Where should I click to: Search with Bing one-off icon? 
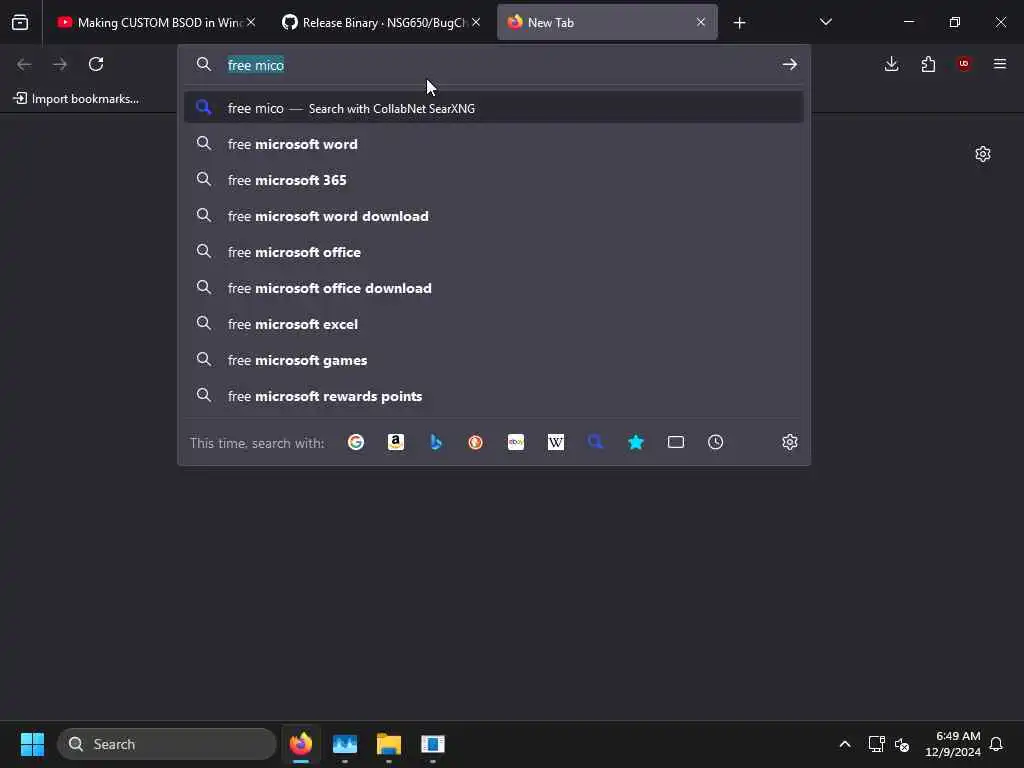436,442
